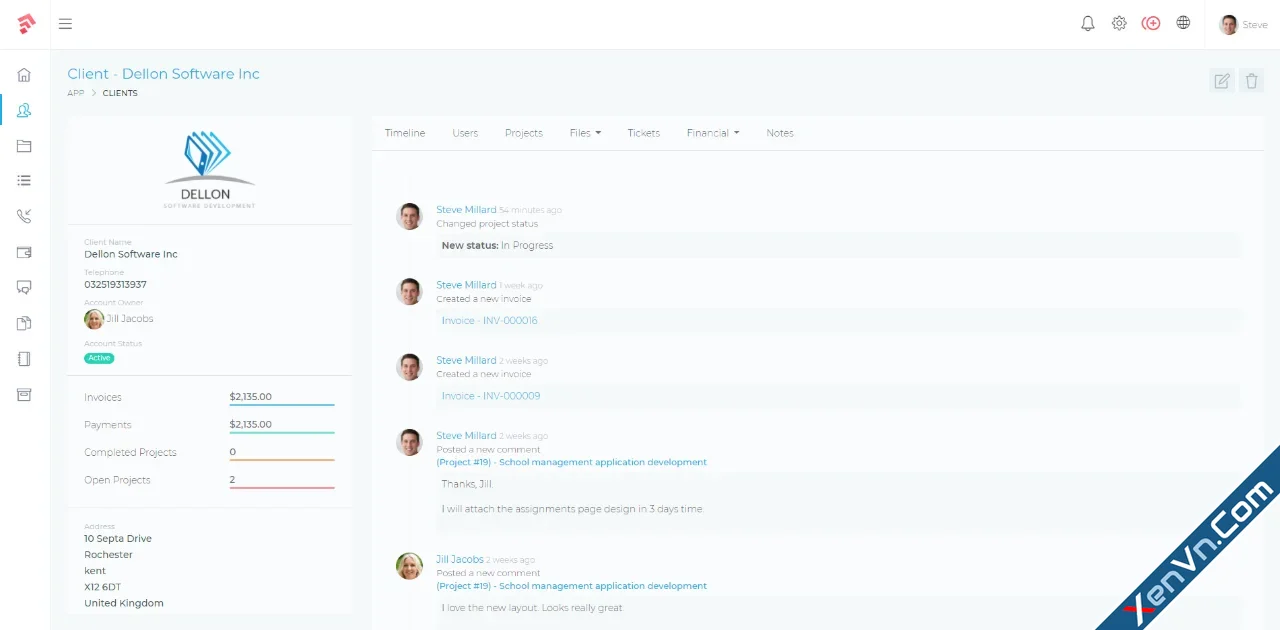The image size is (1280, 630).
Task: Open the Messages chat icon in sidebar
Action: (24, 287)
